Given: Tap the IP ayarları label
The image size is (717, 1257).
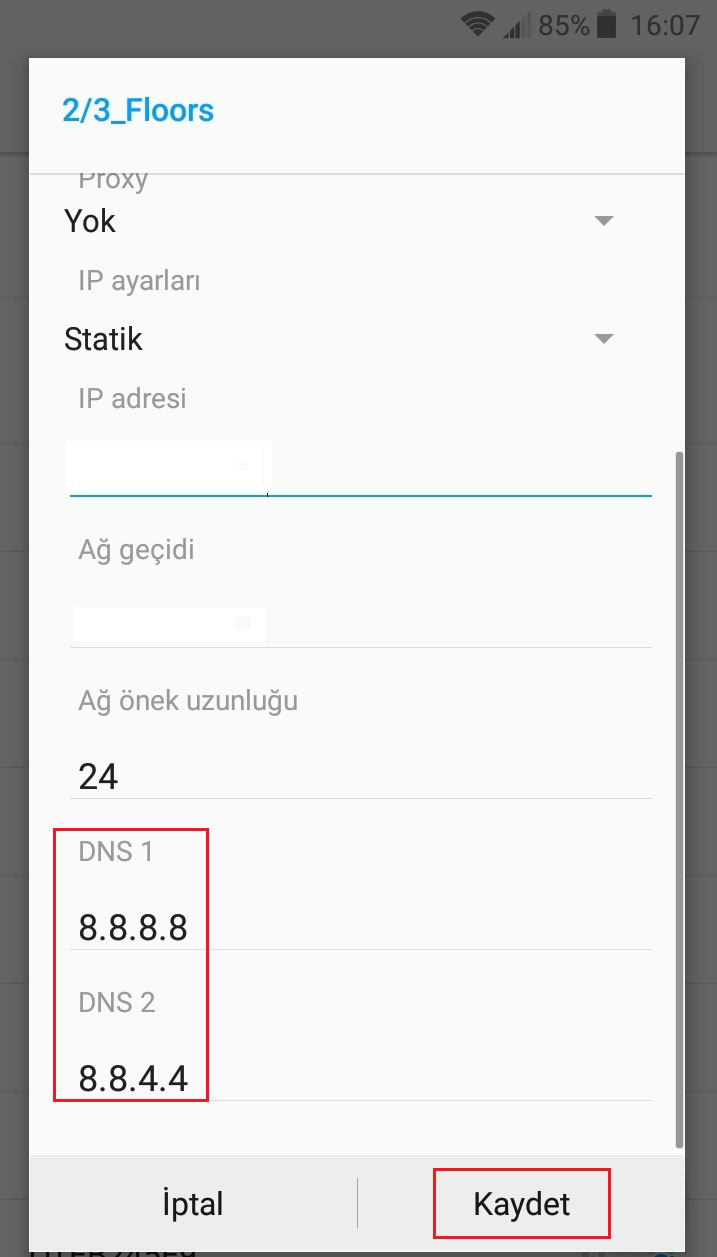Looking at the screenshot, I should coord(139,282).
